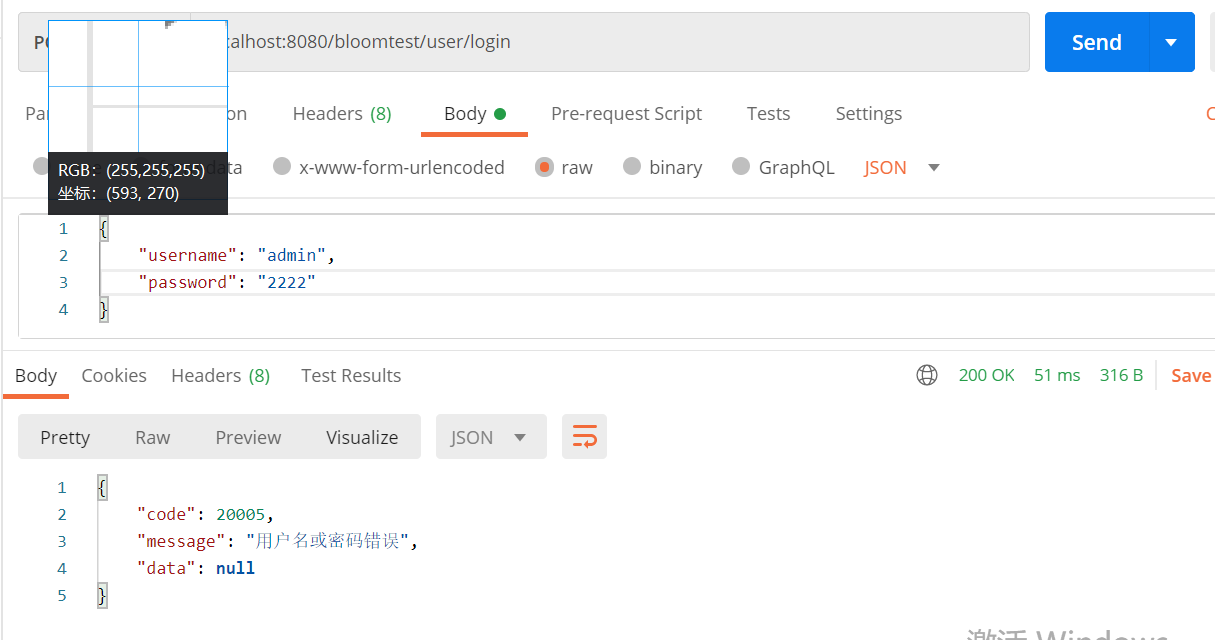Click the globe network information icon
This screenshot has width=1215, height=640.
927,375
